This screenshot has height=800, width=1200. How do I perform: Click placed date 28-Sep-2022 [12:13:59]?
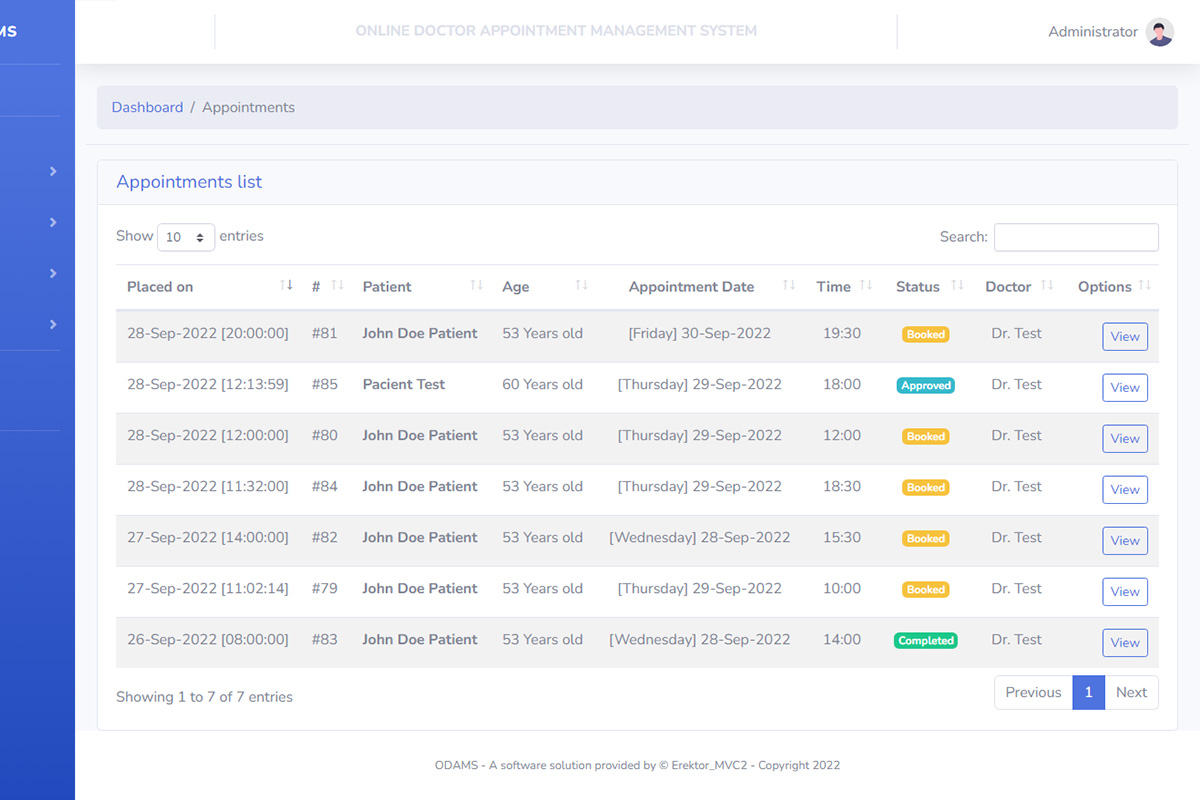(x=208, y=384)
